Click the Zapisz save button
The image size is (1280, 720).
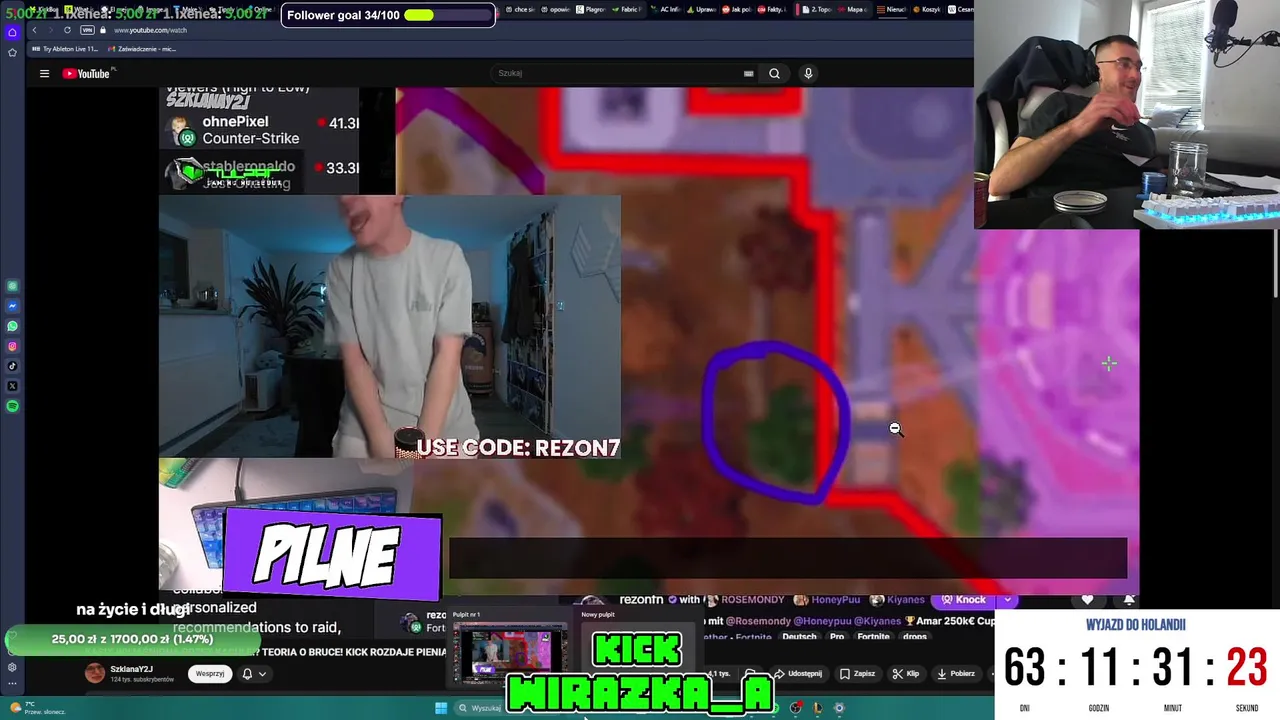click(857, 674)
